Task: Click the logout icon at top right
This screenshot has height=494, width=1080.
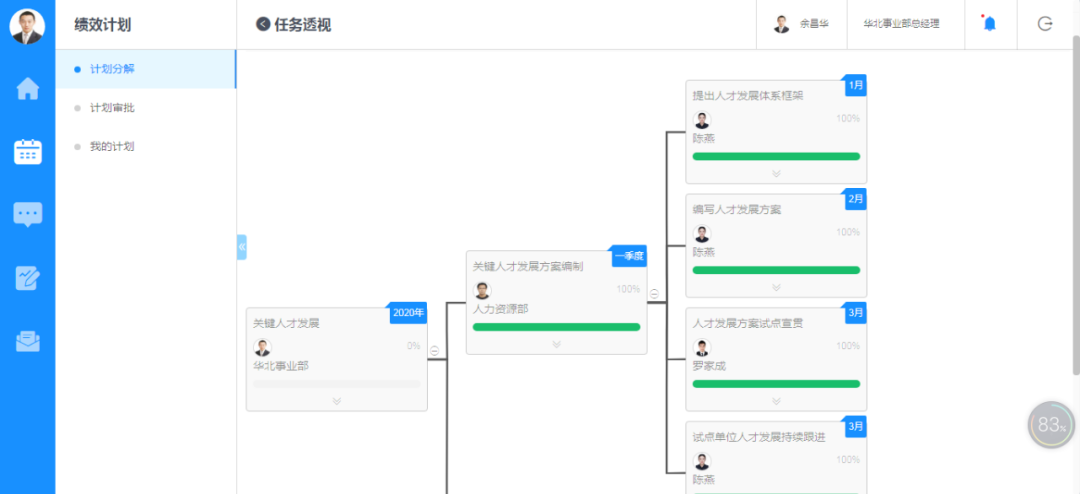Action: [x=1045, y=23]
